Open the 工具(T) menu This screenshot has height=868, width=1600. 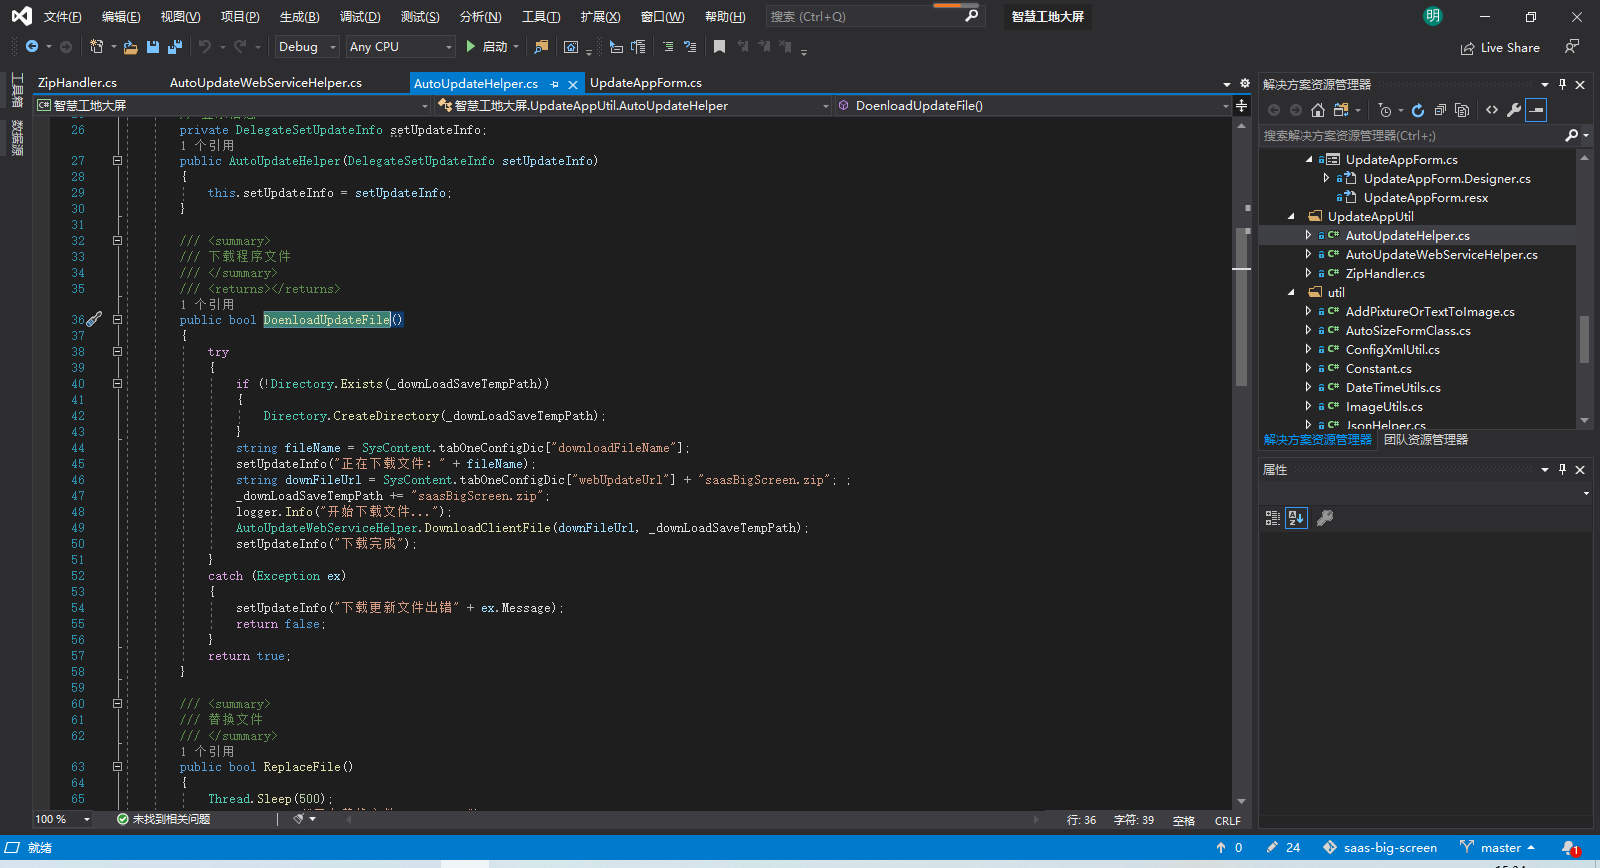coord(541,16)
